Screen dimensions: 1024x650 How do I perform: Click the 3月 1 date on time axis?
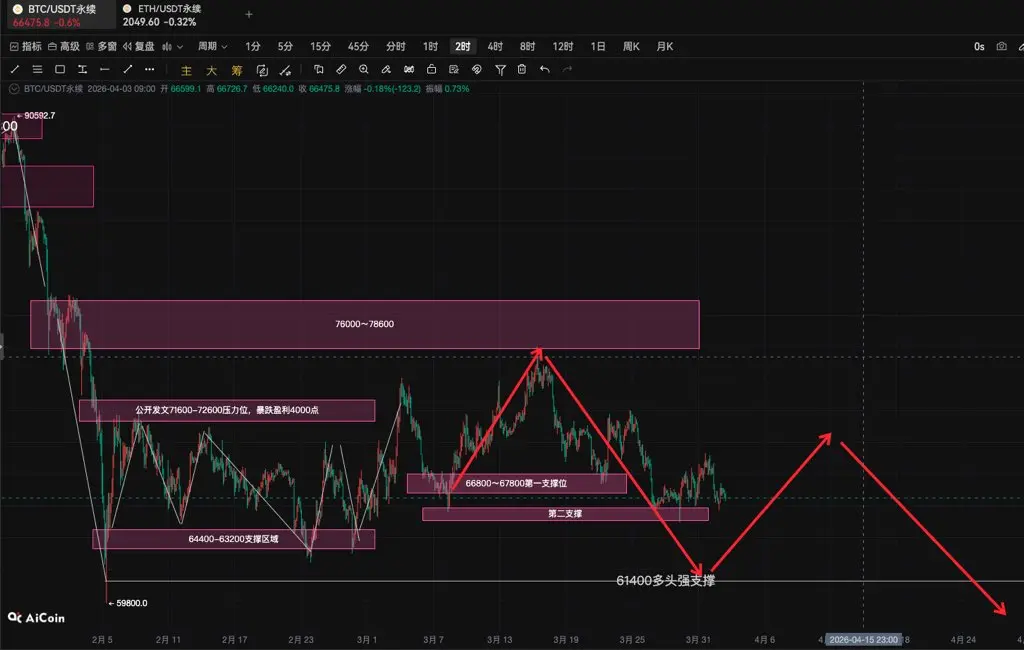366,640
